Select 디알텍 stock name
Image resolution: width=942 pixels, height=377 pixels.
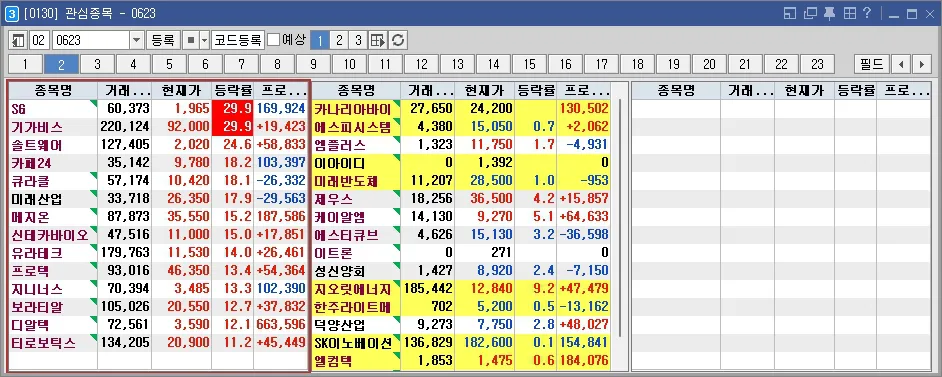30,325
